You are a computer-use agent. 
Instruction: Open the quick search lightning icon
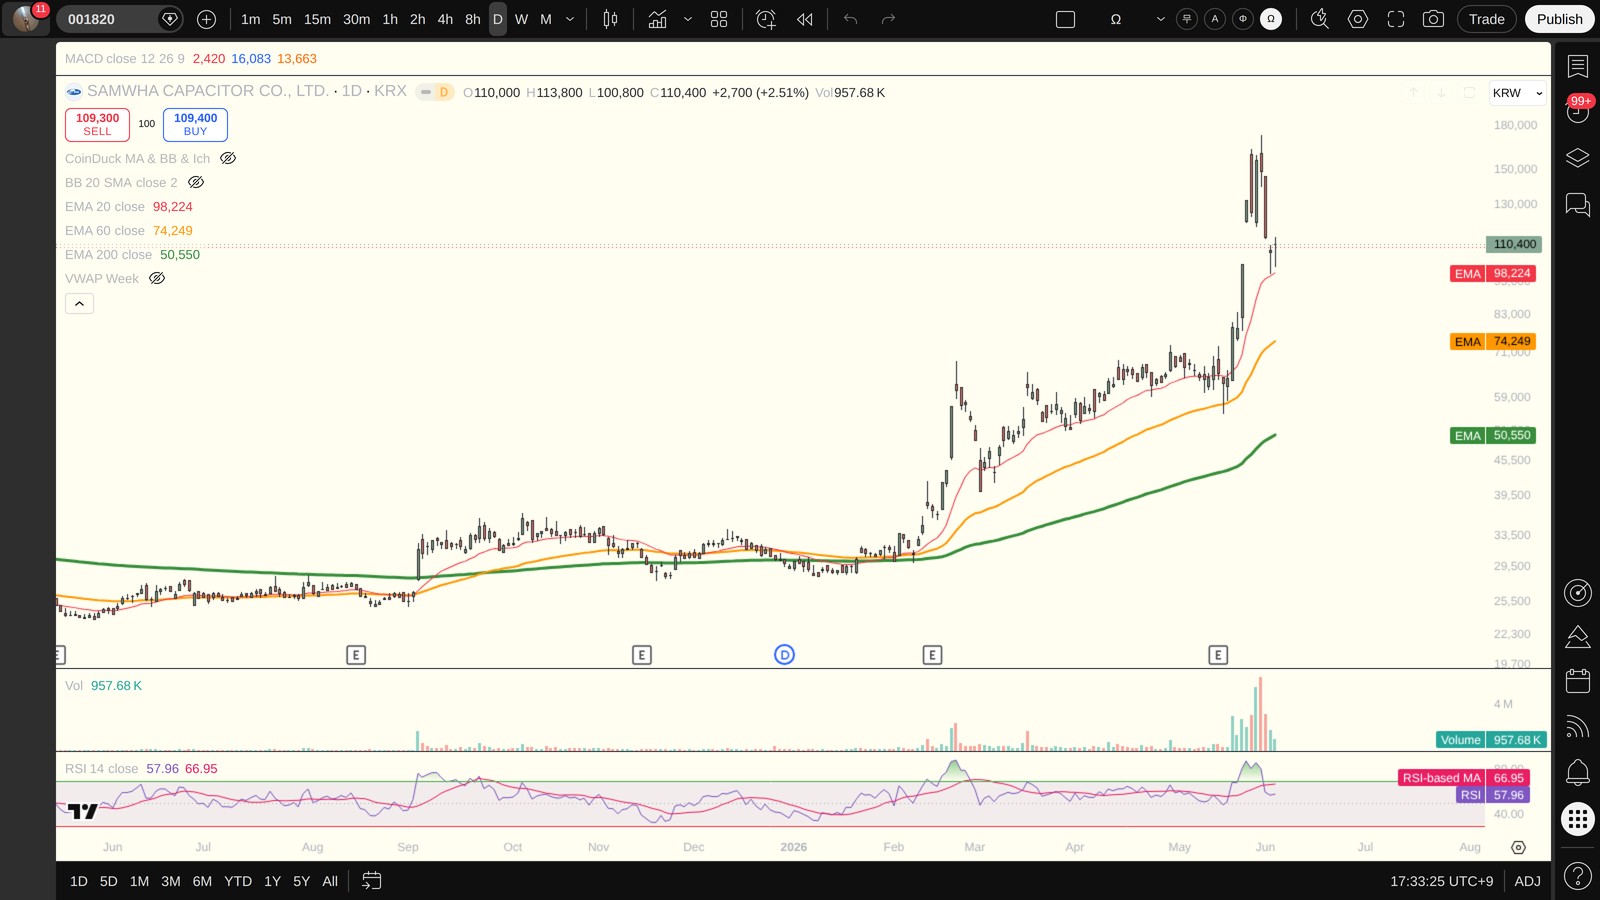pyautogui.click(x=1320, y=19)
